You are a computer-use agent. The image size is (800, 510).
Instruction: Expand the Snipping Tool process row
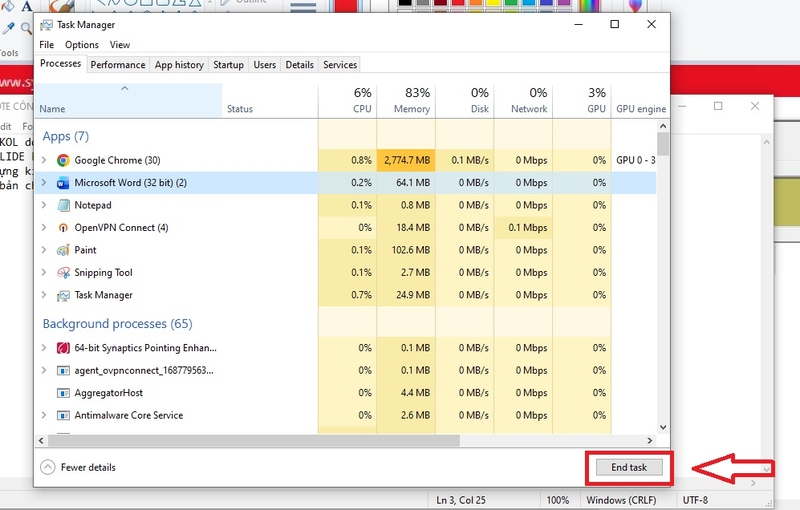tap(44, 272)
